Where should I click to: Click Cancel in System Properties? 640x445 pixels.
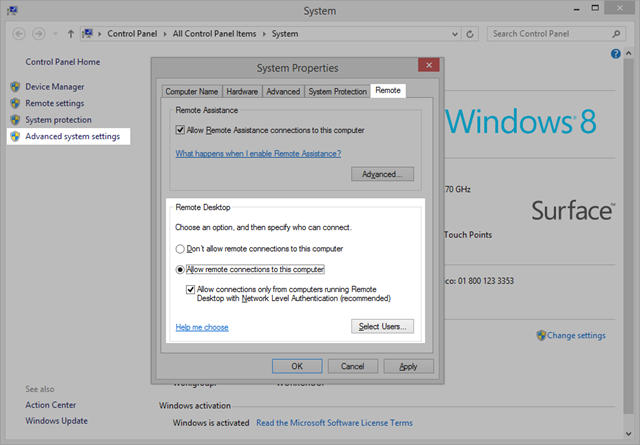tap(353, 366)
